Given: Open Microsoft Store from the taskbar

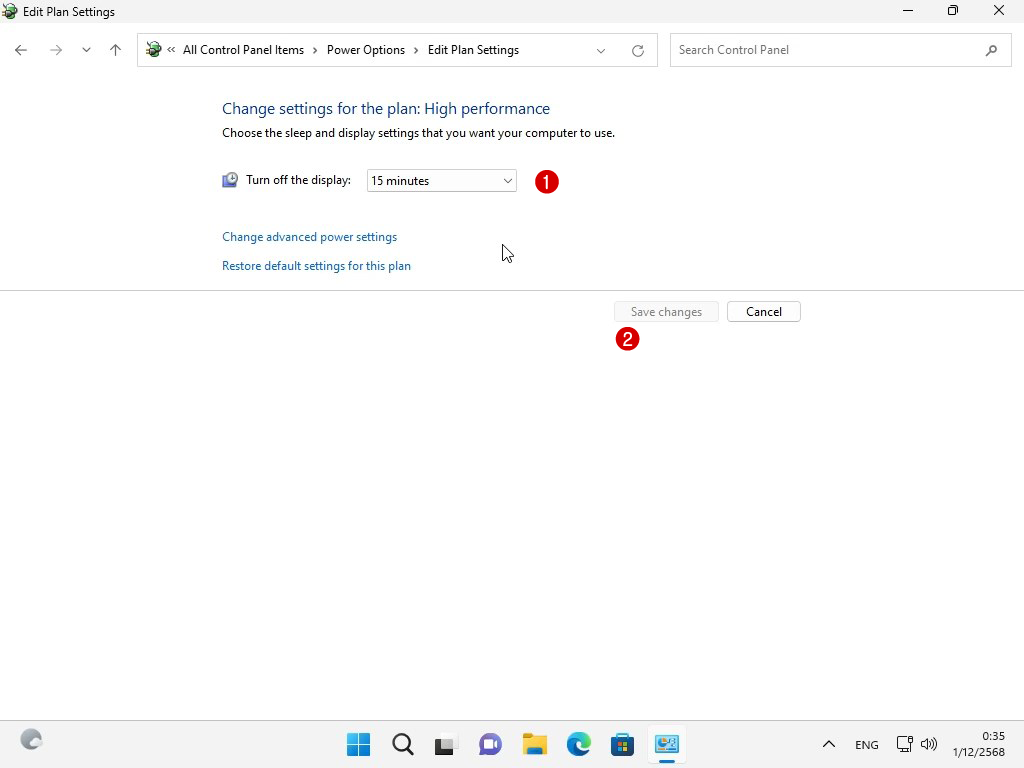Looking at the screenshot, I should tap(622, 744).
